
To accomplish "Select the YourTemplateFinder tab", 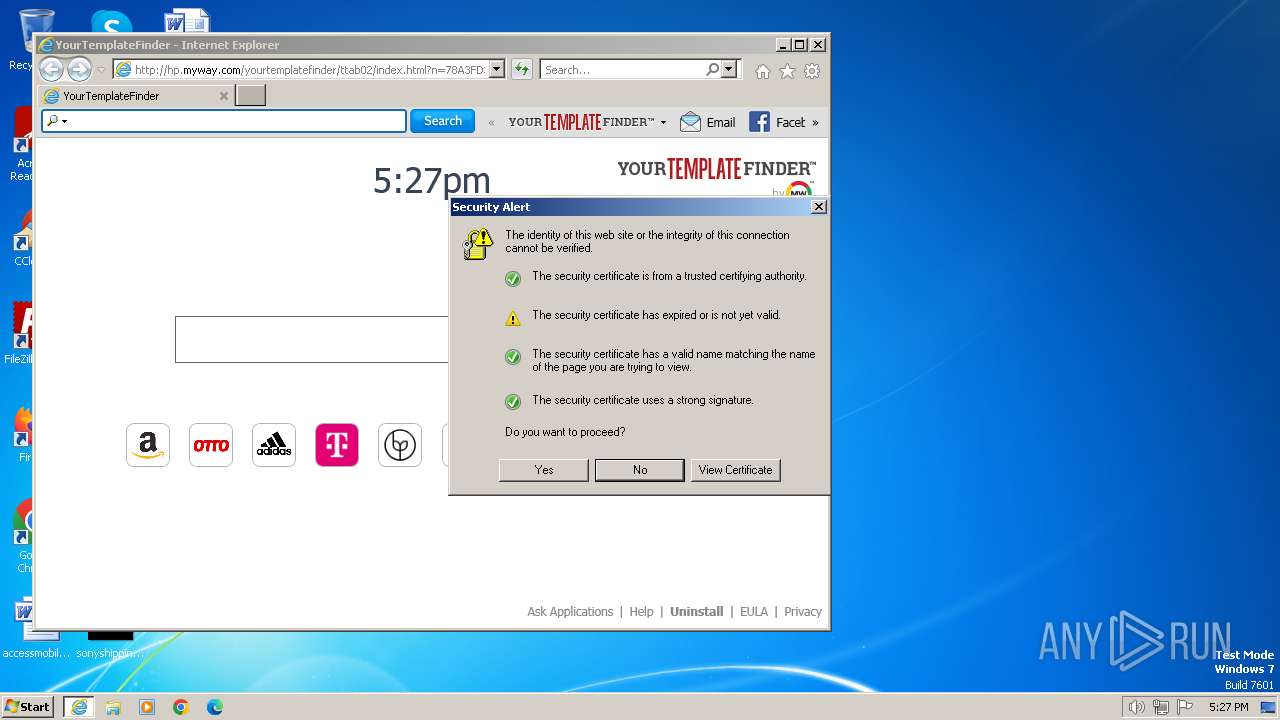I will [x=135, y=96].
